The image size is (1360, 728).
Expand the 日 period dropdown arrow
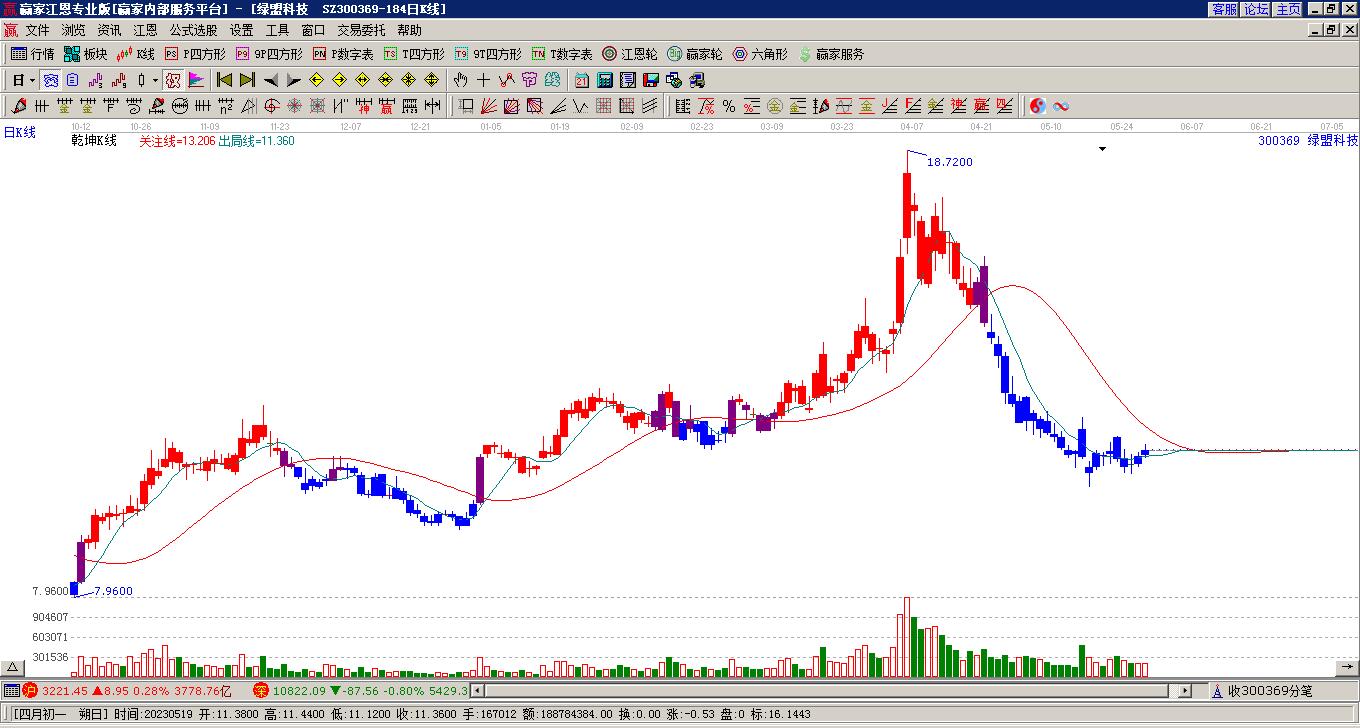pyautogui.click(x=32, y=80)
